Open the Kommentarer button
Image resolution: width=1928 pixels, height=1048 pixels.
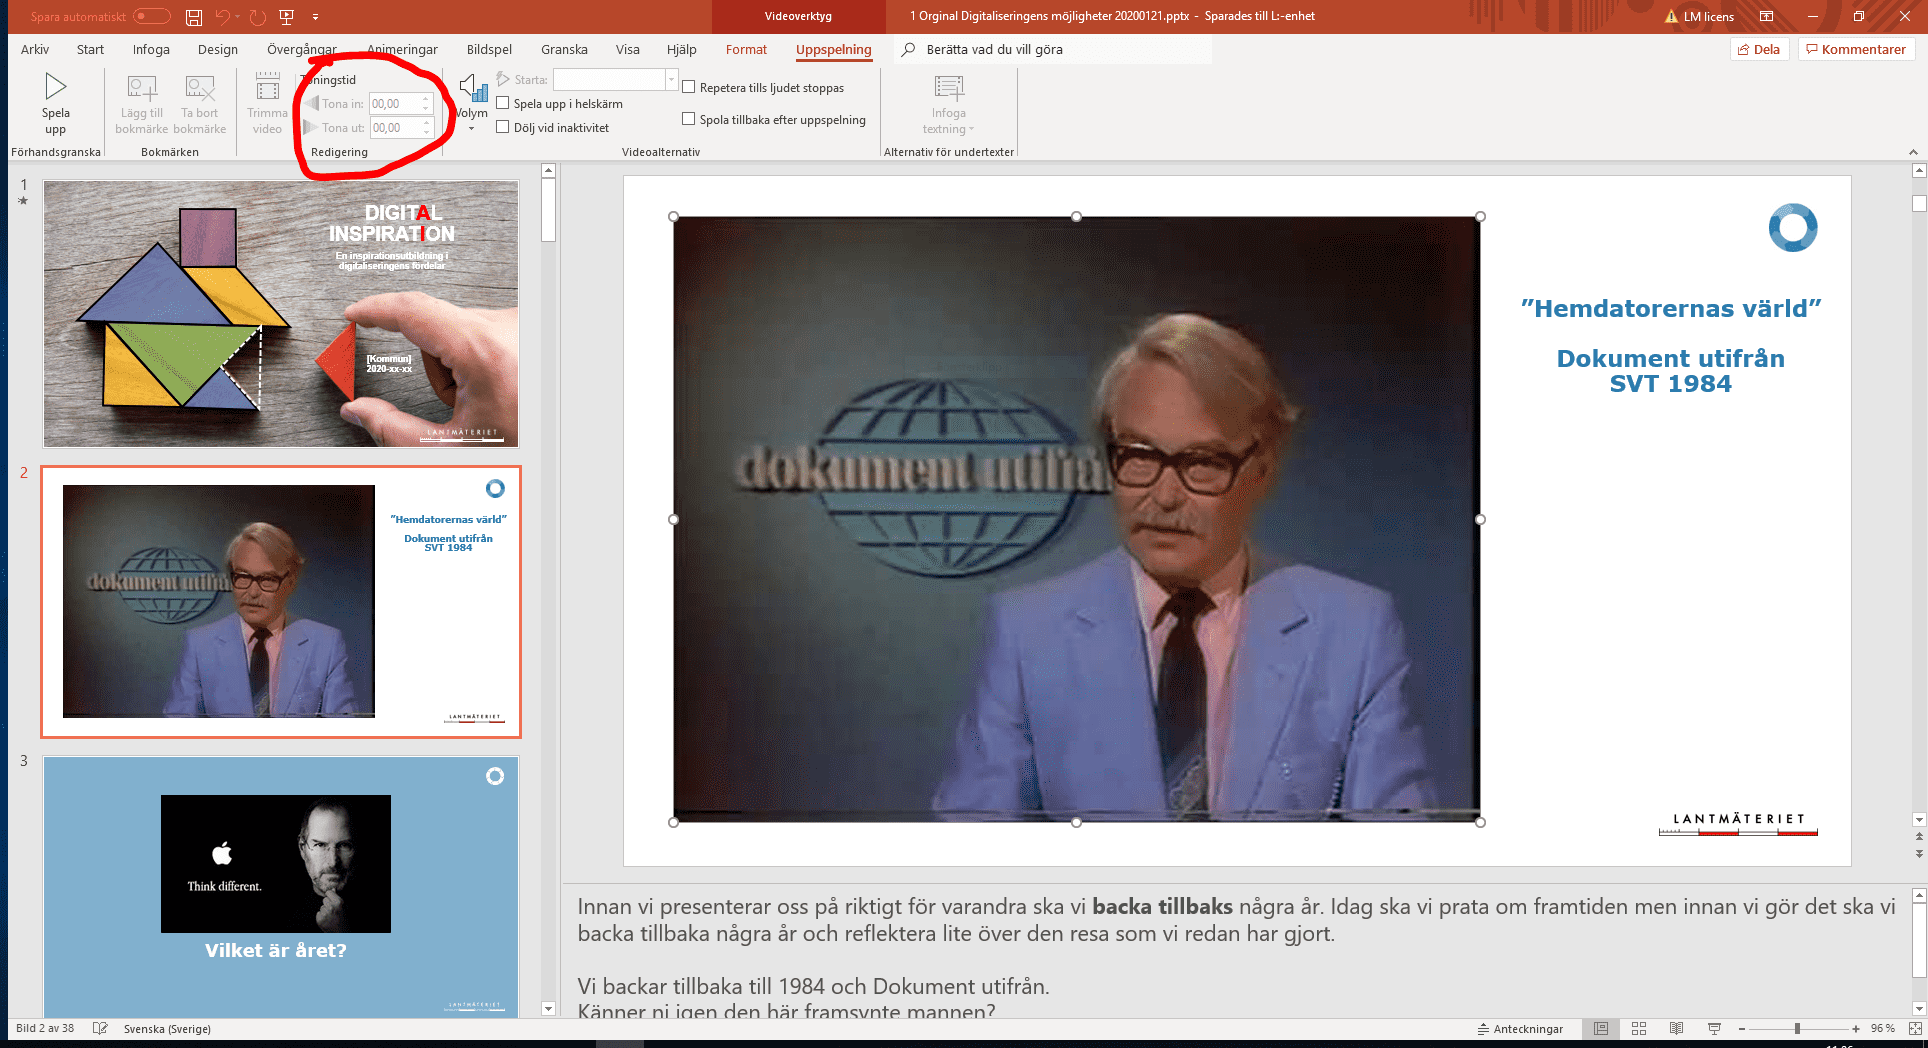coord(1855,49)
